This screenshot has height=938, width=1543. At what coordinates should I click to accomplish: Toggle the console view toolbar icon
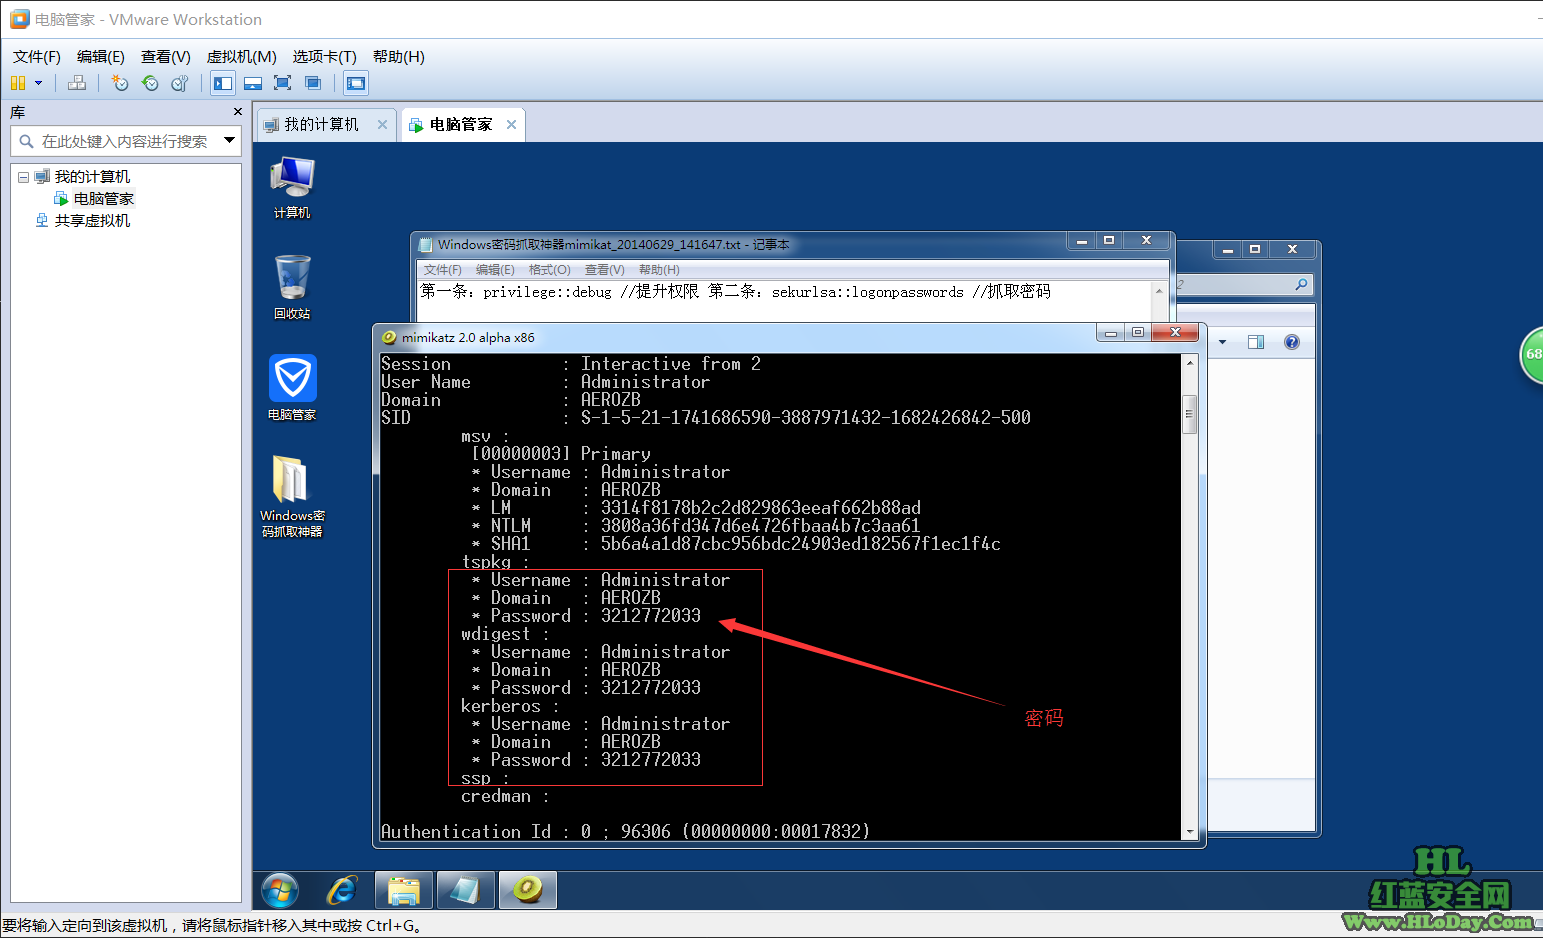pyautogui.click(x=356, y=83)
